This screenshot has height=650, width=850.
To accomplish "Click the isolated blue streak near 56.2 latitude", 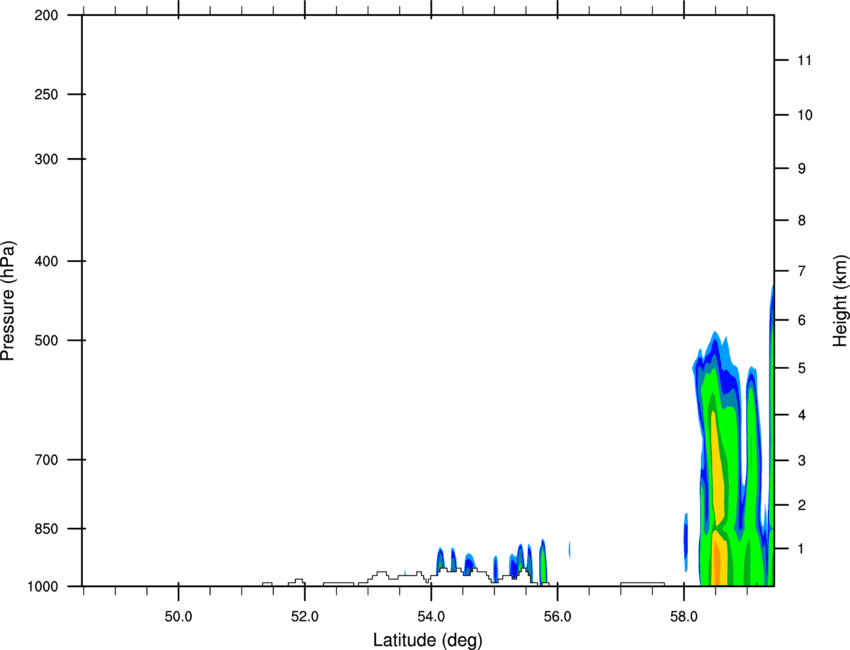I will pyautogui.click(x=569, y=550).
